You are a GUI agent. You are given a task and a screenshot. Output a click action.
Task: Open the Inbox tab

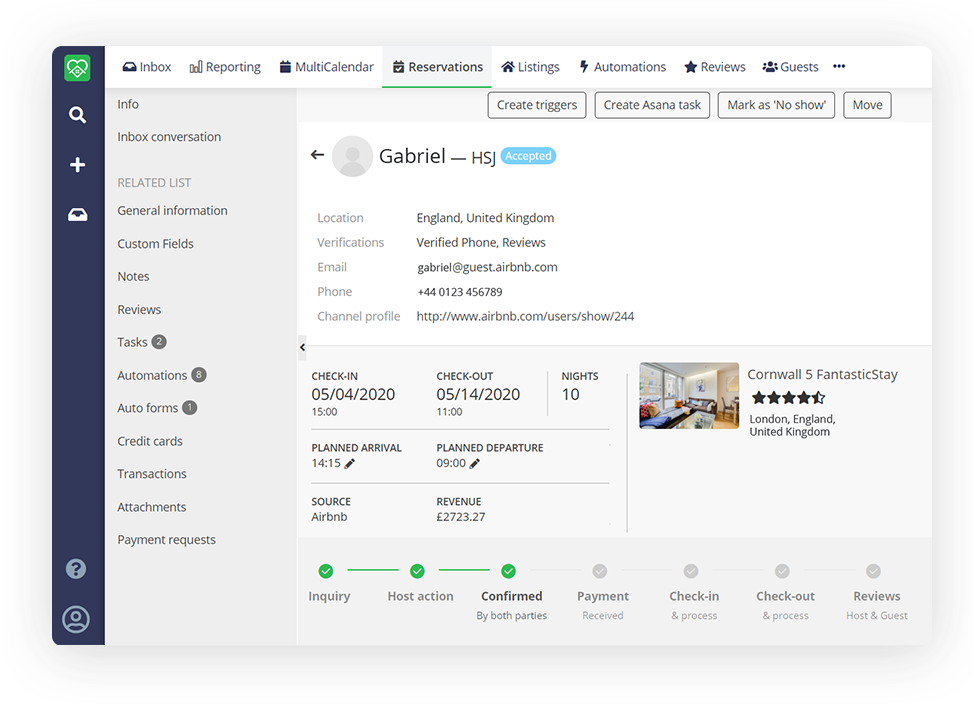pyautogui.click(x=146, y=67)
